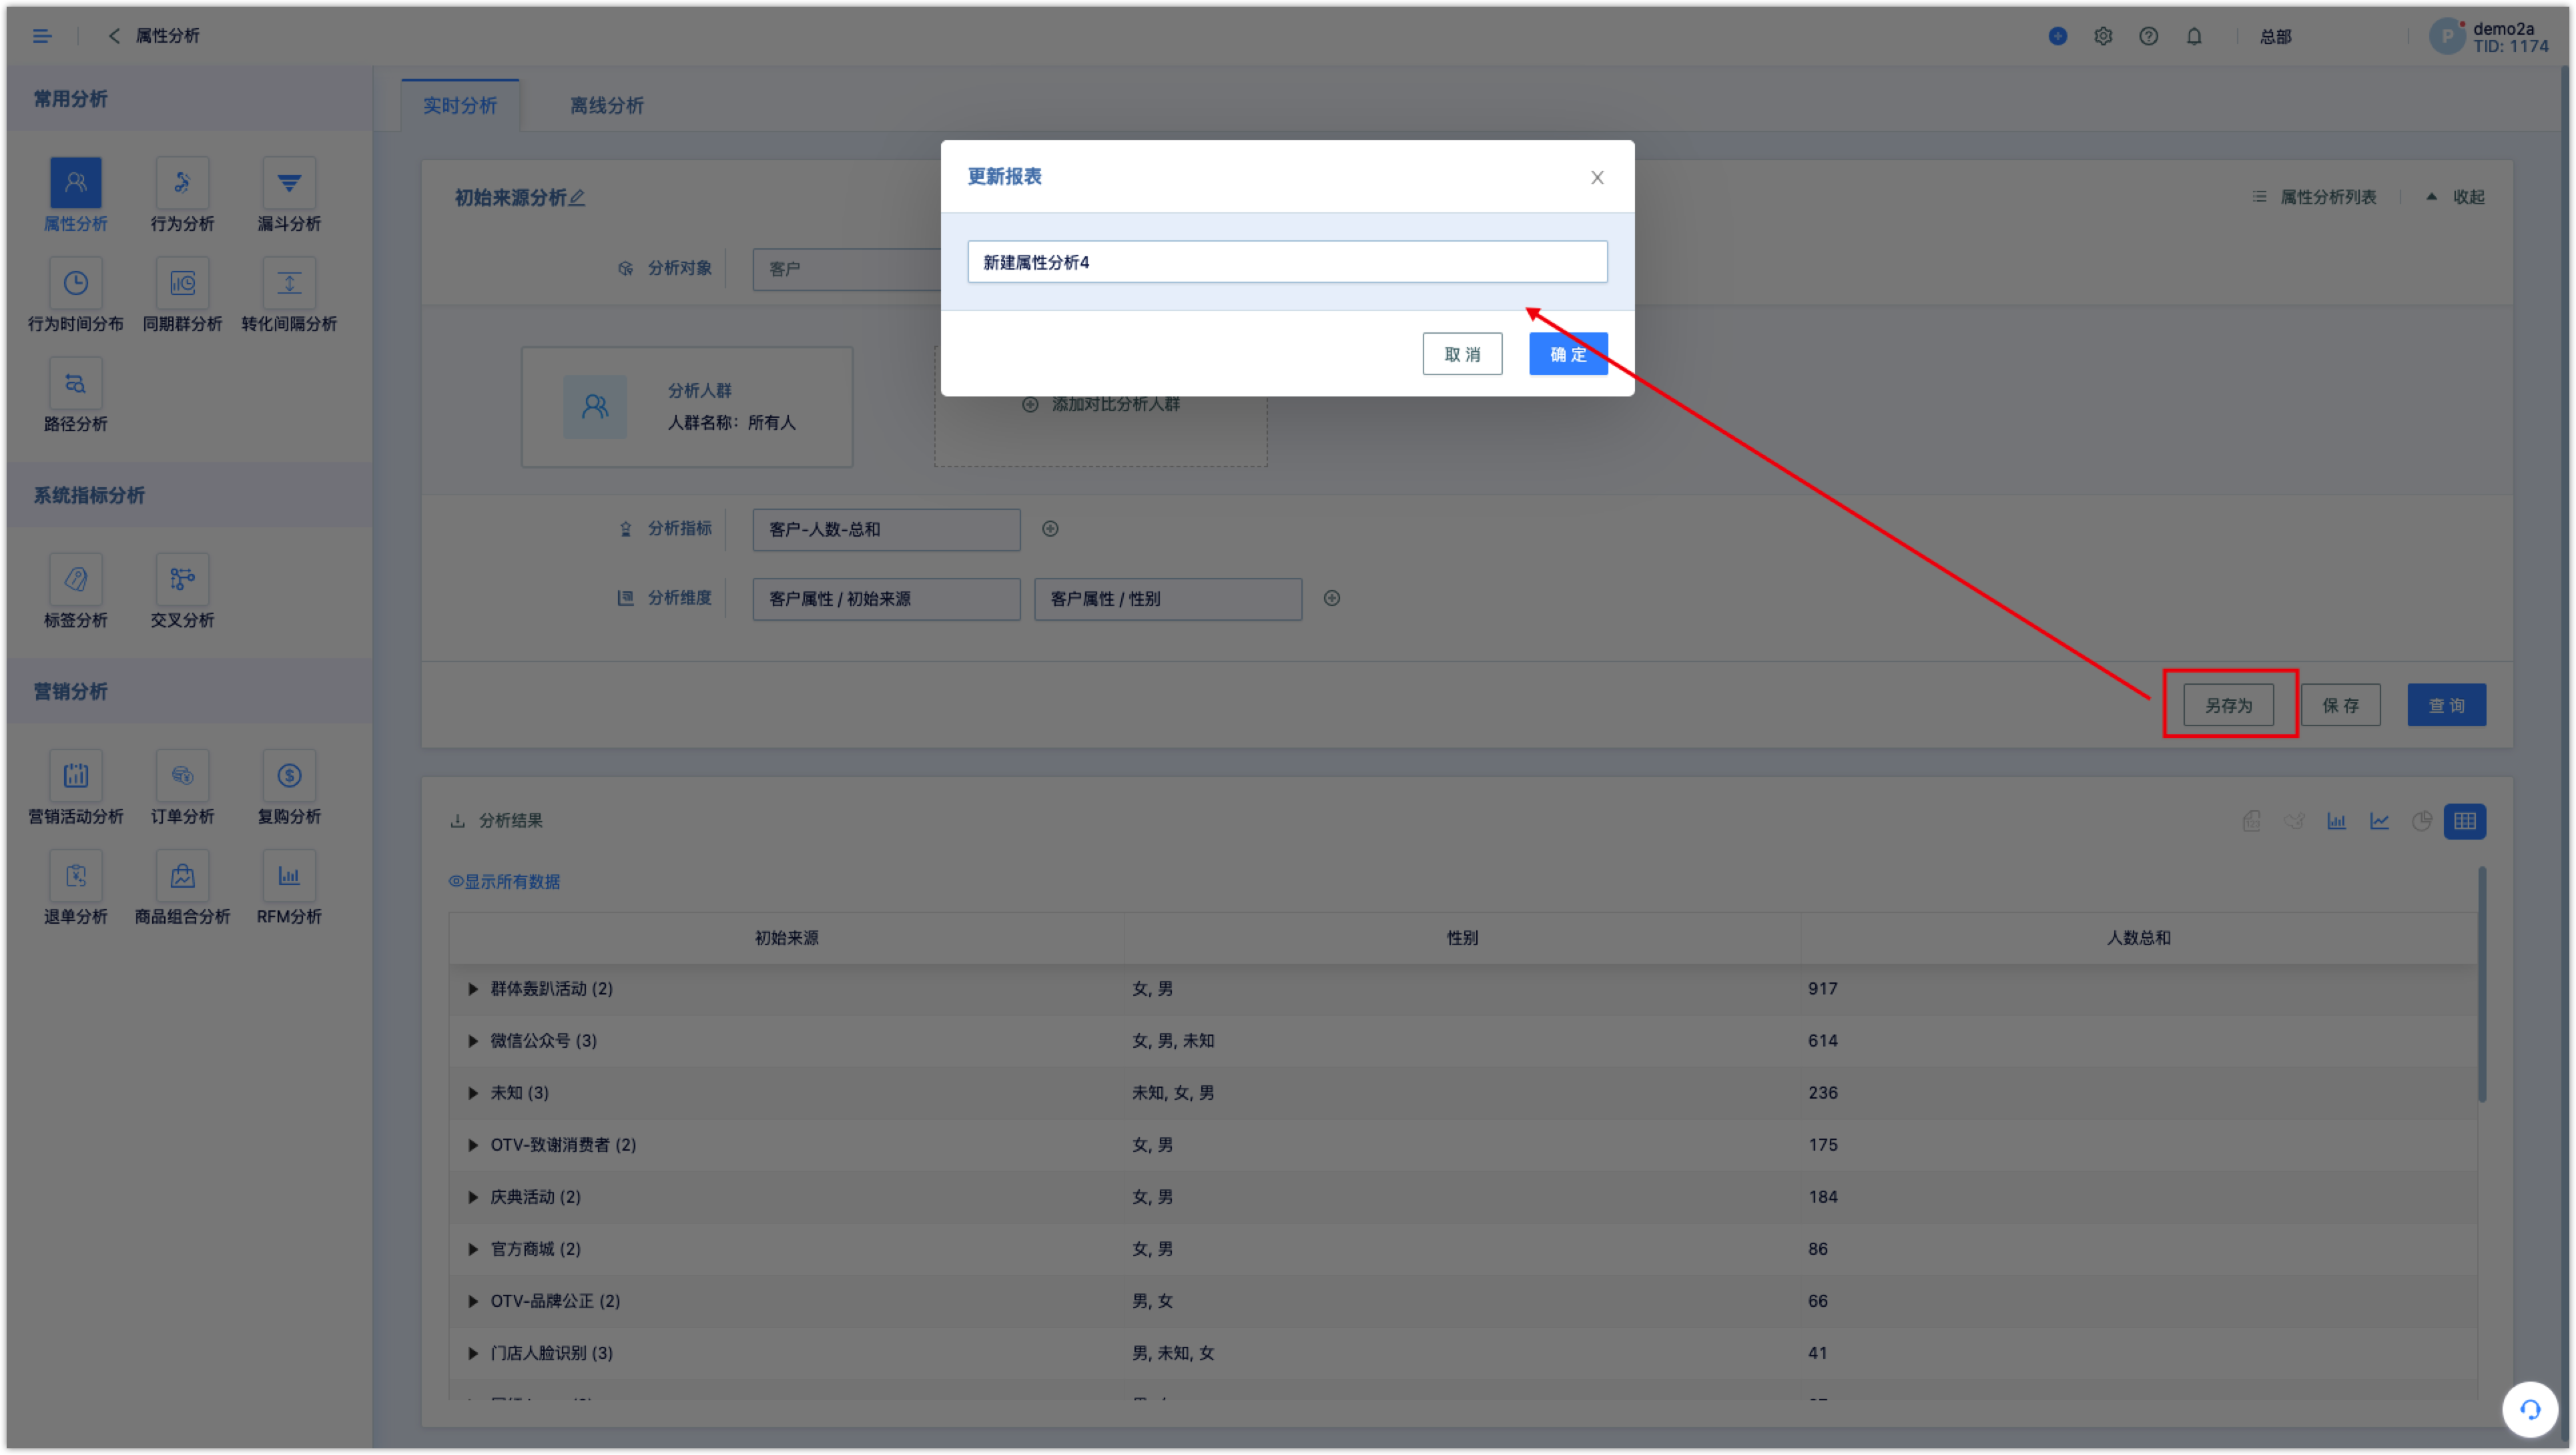
Task: Expand OTV-致谢消费者 (2) row
Action: (x=473, y=1144)
